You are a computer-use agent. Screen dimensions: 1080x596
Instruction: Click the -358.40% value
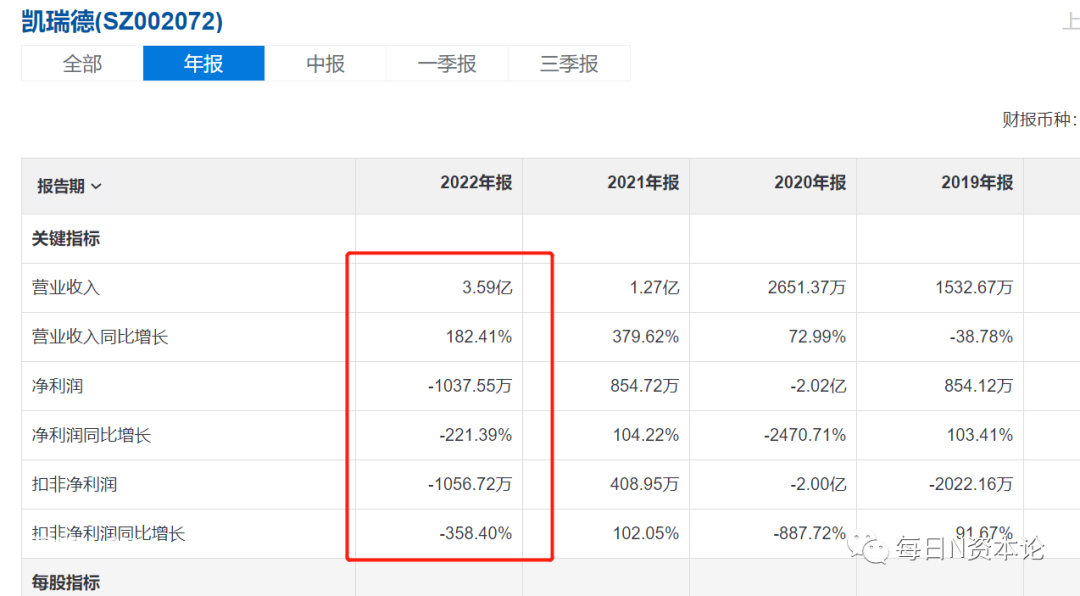tap(475, 533)
